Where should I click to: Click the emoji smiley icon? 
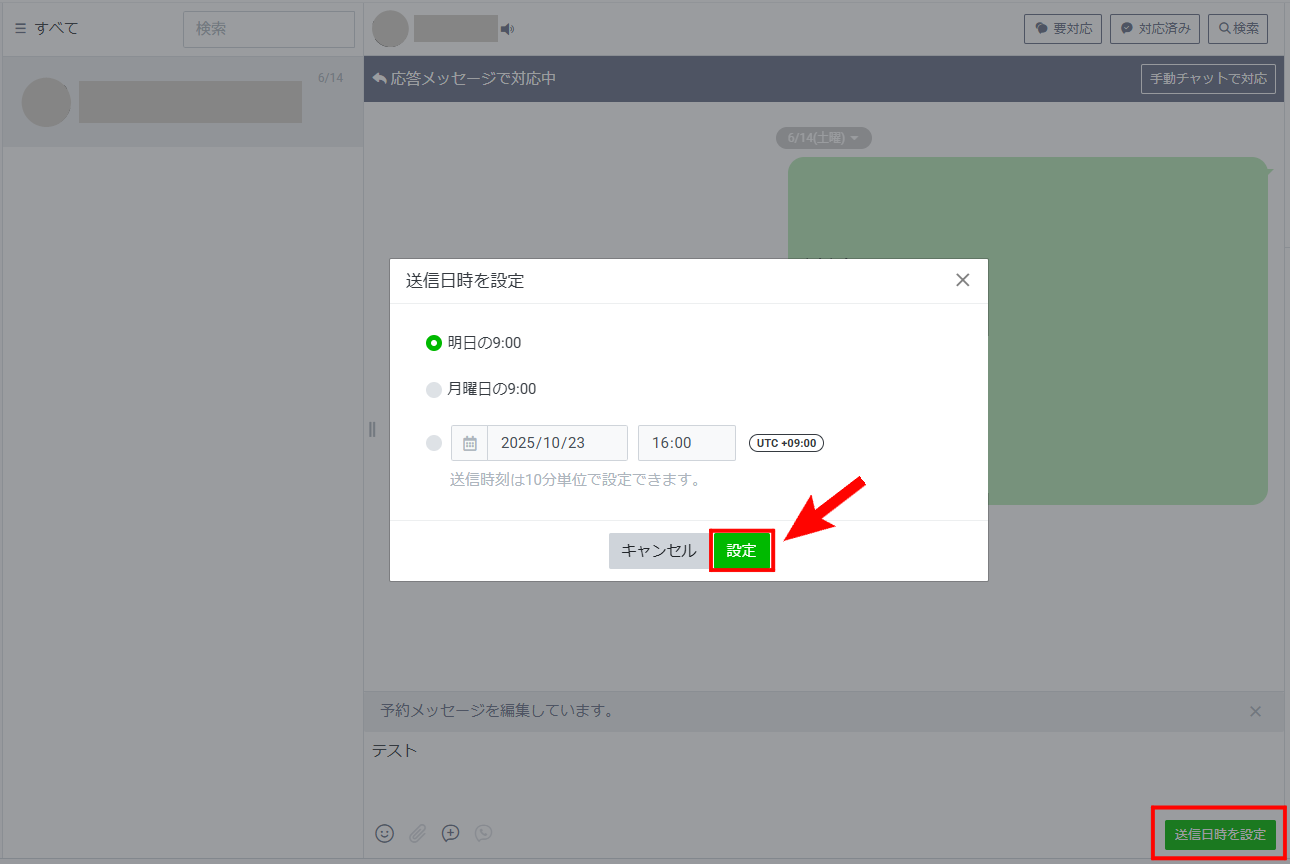pos(384,833)
